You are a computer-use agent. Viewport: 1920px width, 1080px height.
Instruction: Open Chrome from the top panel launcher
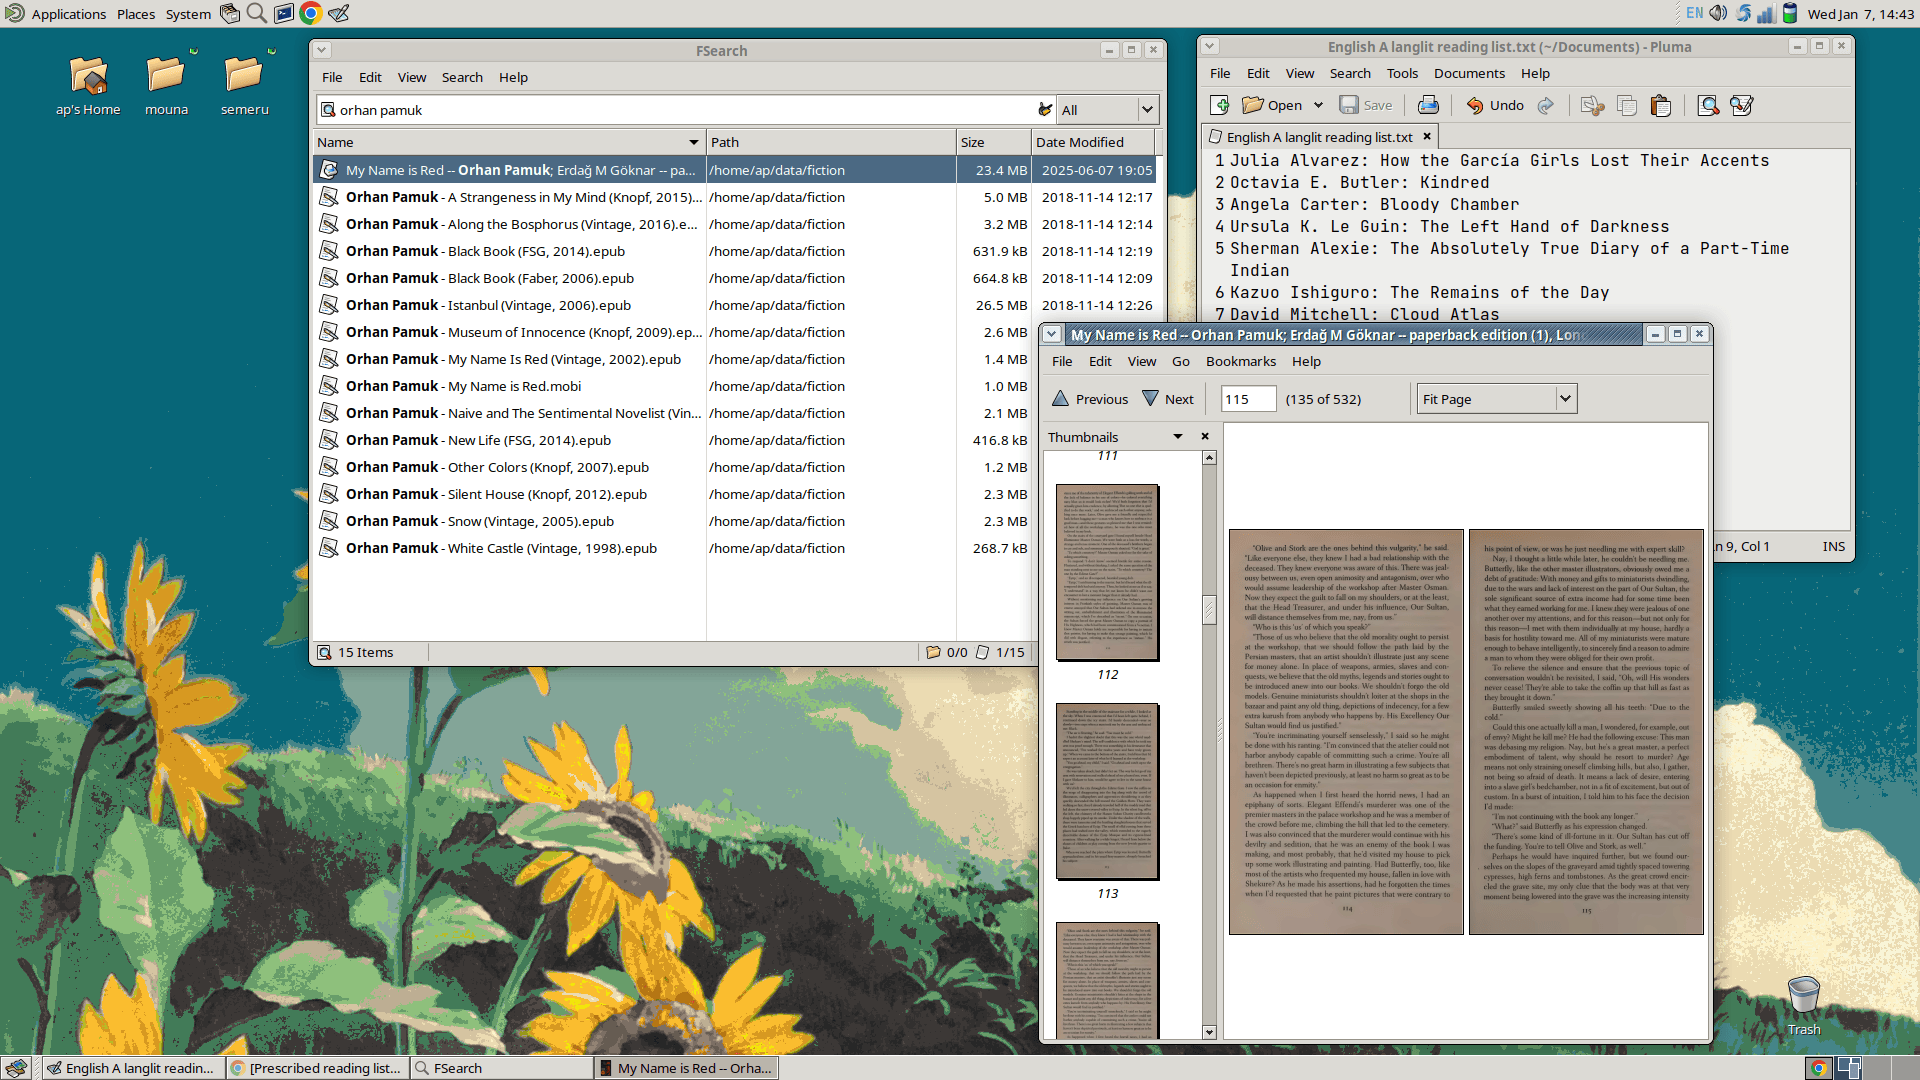(311, 13)
